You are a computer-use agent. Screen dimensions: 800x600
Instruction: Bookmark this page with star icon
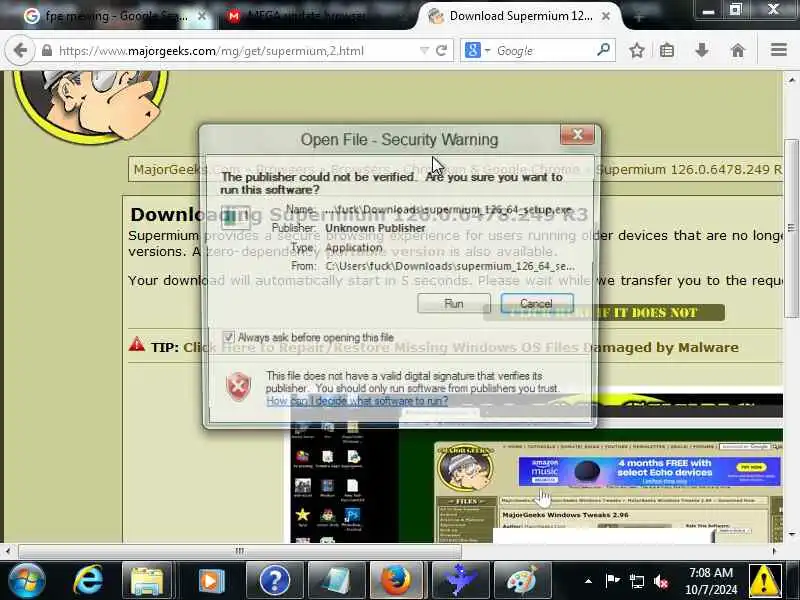tap(637, 51)
